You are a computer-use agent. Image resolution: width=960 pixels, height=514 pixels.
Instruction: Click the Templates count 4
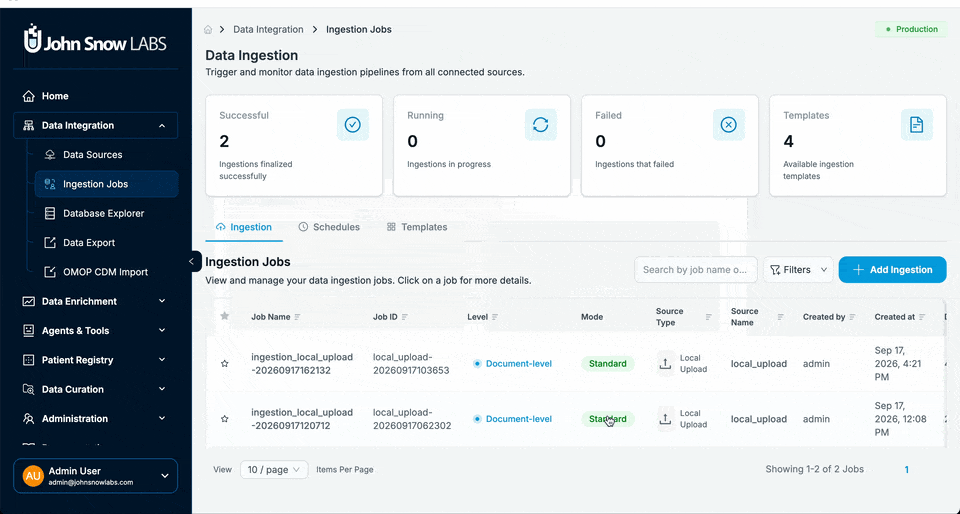[x=789, y=141]
